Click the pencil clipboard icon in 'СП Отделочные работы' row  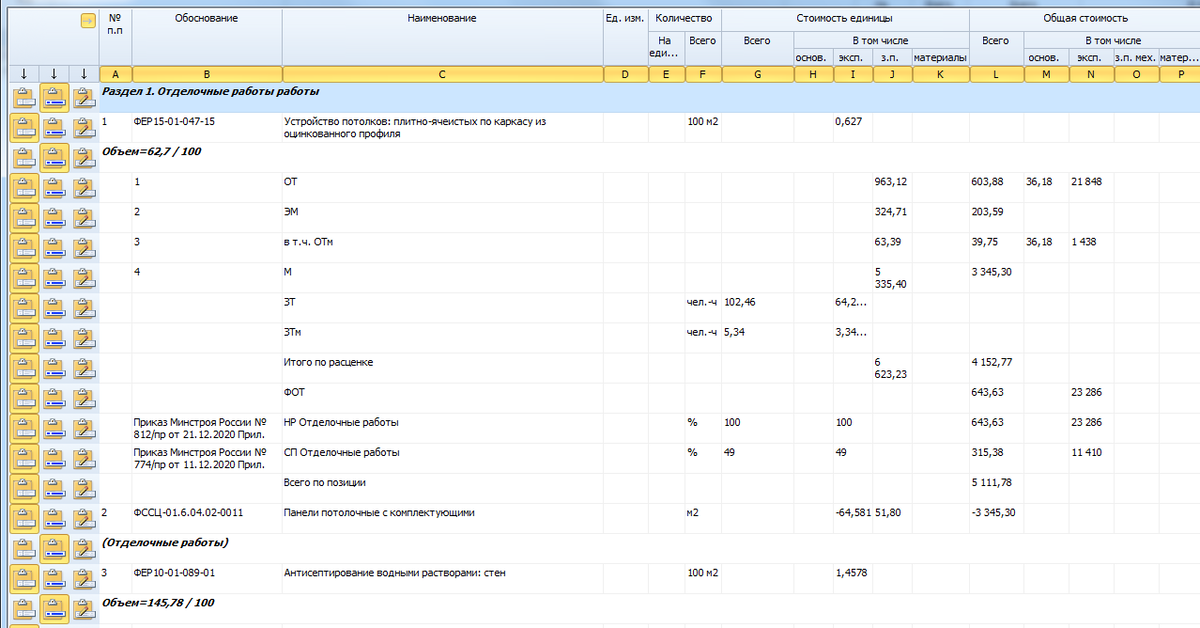tap(84, 458)
